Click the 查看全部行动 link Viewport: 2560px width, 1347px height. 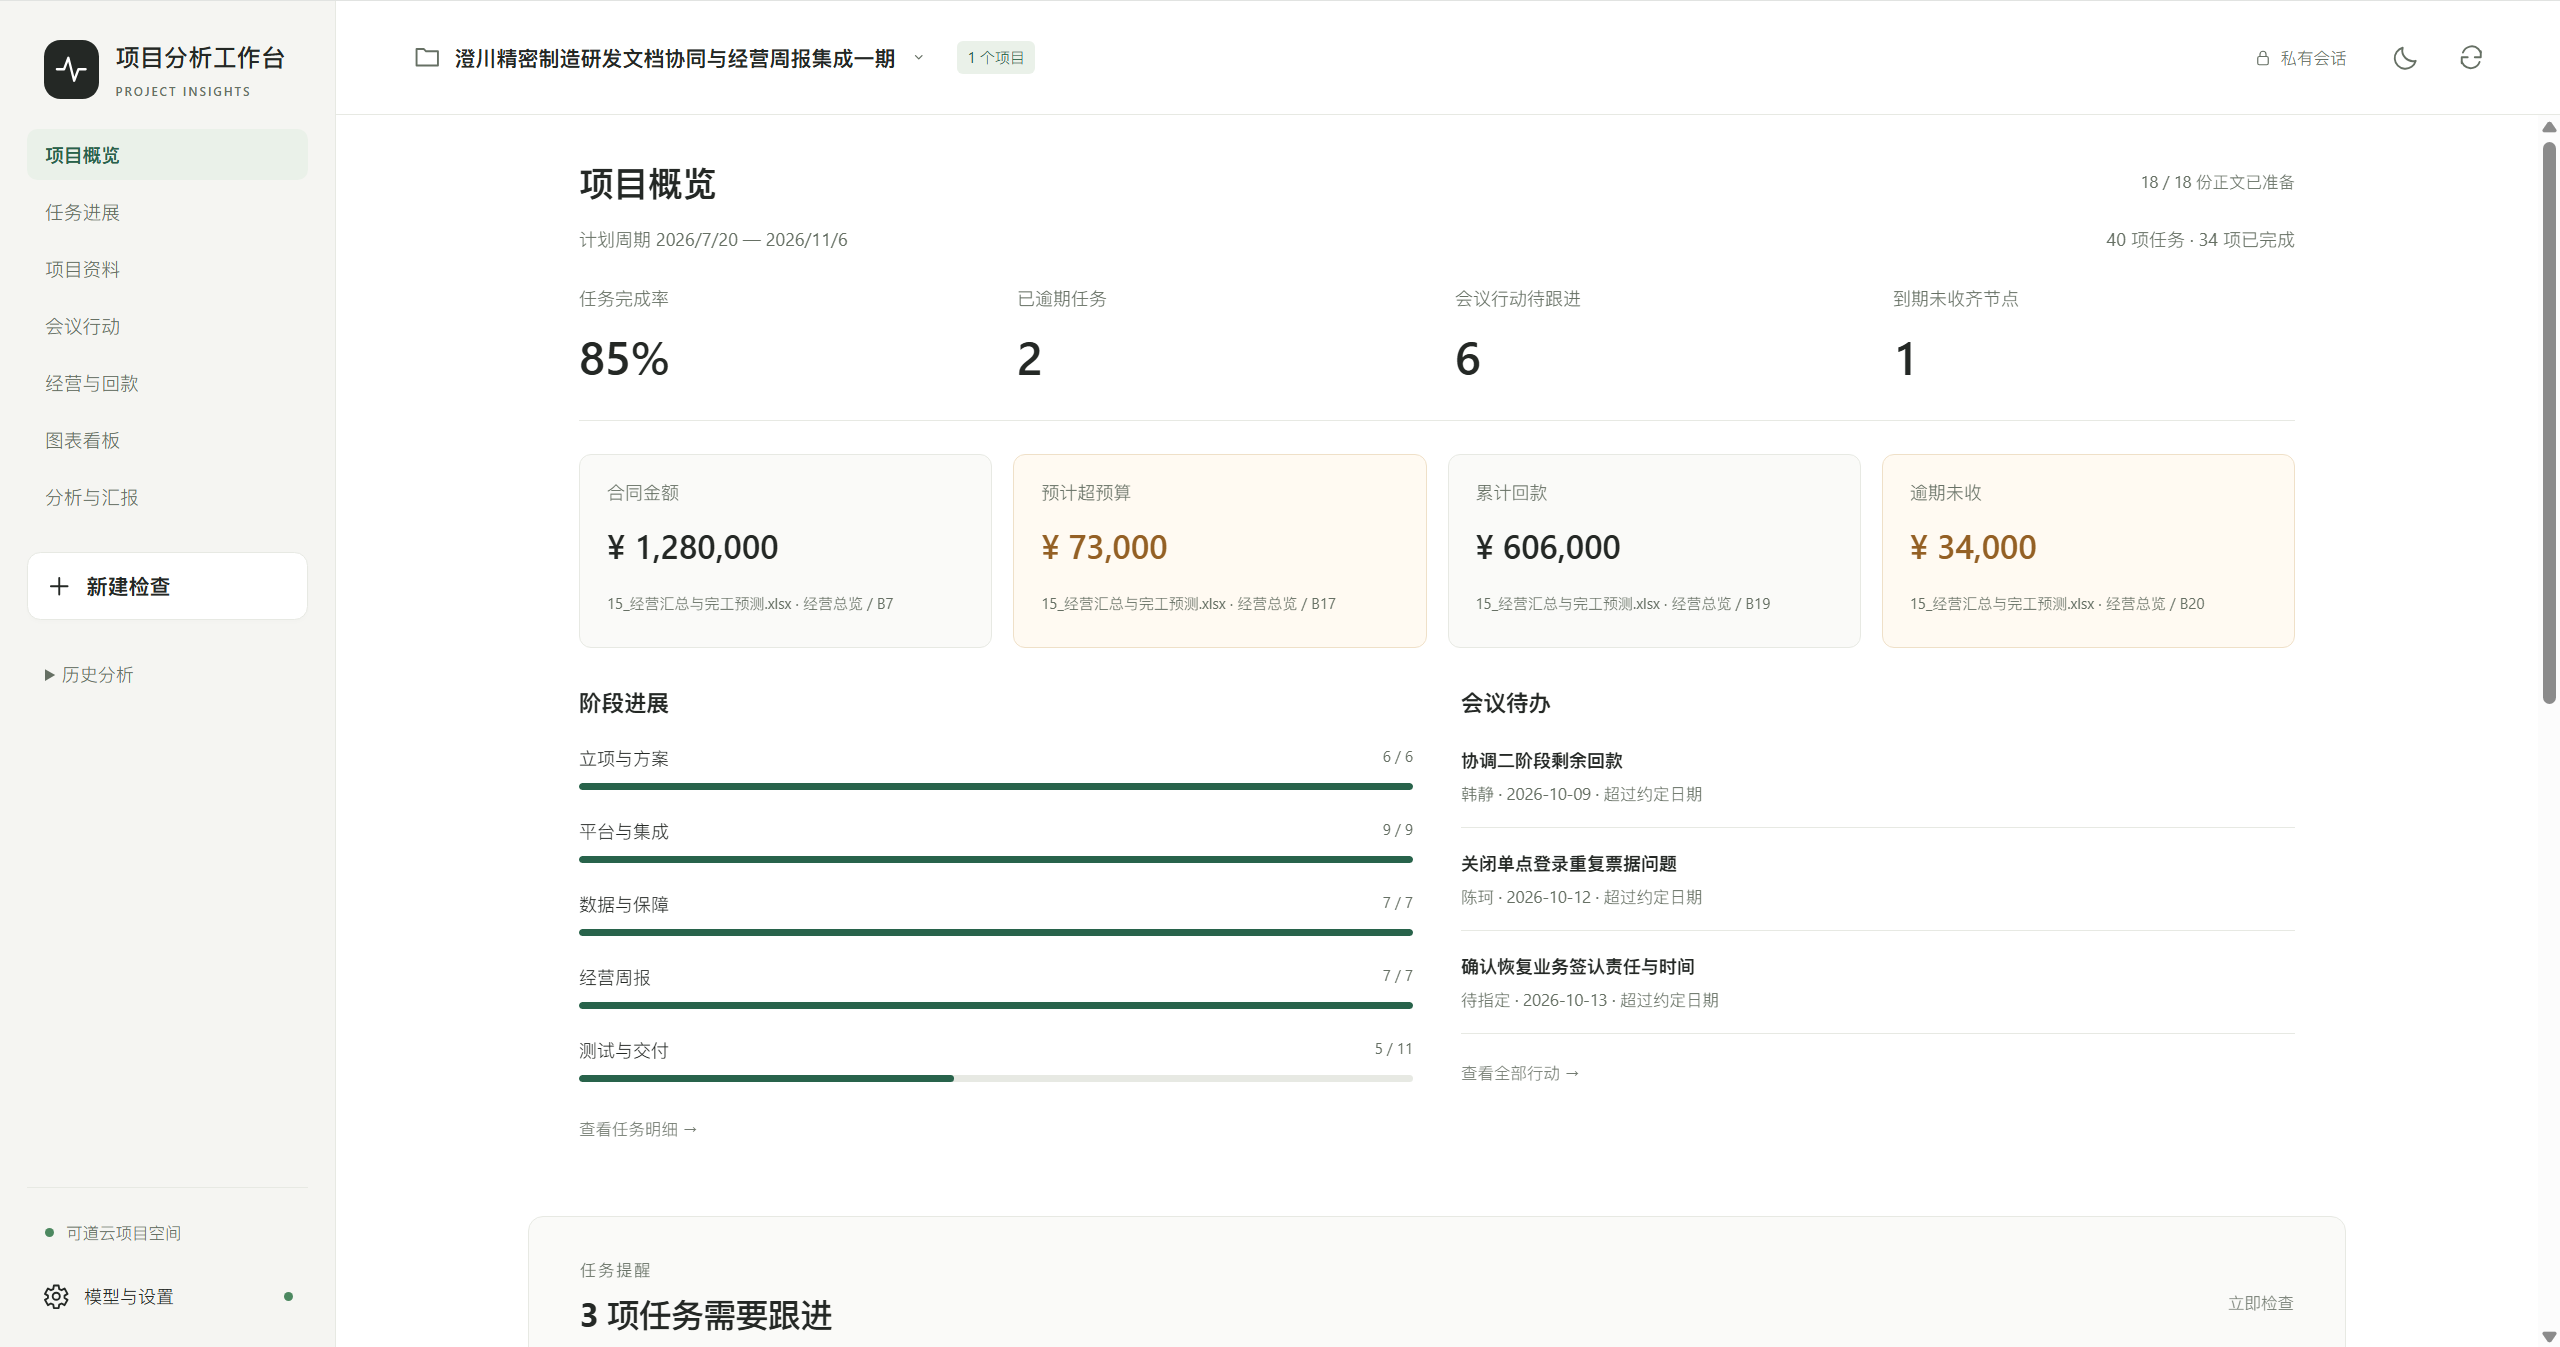pyautogui.click(x=1520, y=1073)
